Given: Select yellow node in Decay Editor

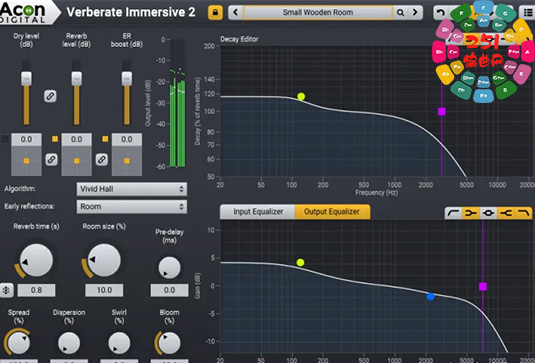Looking at the screenshot, I should 301,97.
